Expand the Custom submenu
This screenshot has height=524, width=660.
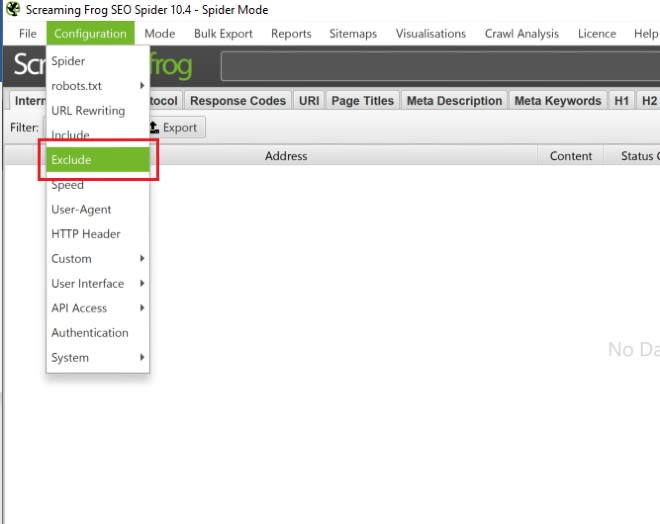coord(98,258)
